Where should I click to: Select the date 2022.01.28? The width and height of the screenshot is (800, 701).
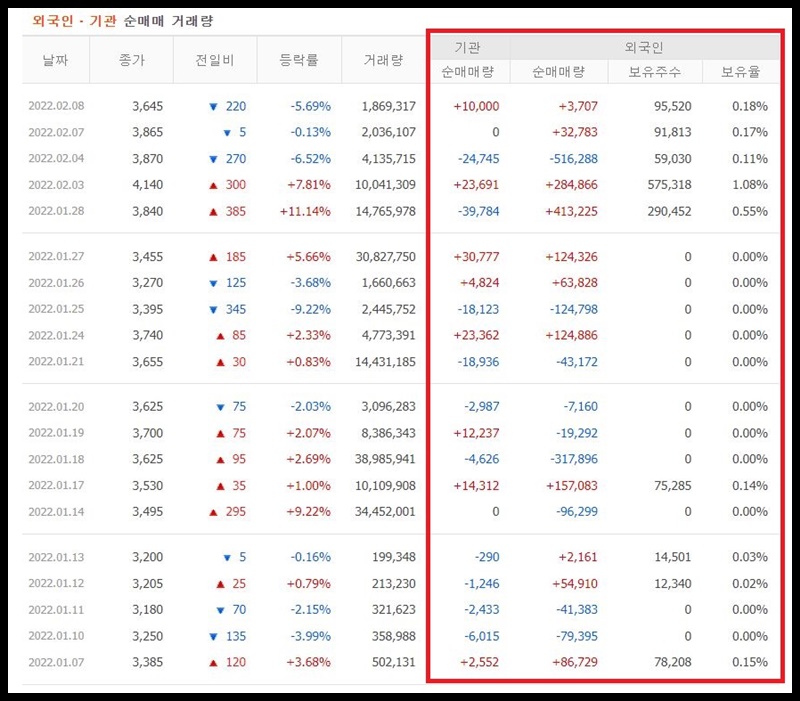pyautogui.click(x=56, y=211)
